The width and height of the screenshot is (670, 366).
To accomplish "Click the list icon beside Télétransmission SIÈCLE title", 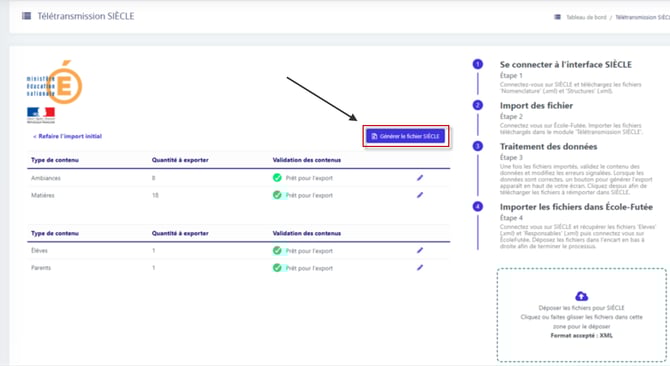I will coord(26,16).
